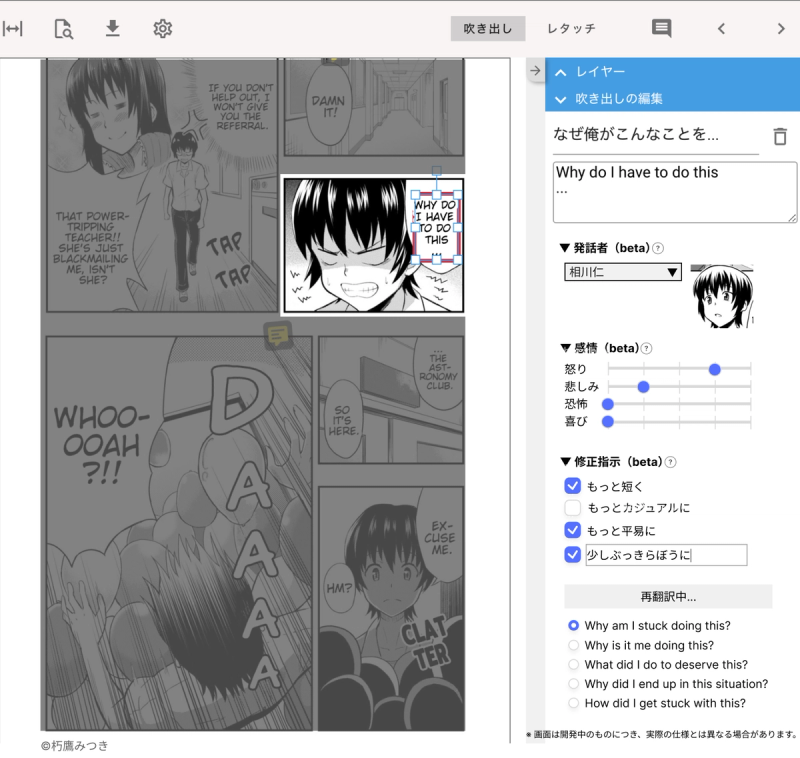Click the yellow comment note on the page
The height and width of the screenshot is (758, 800).
click(x=278, y=335)
